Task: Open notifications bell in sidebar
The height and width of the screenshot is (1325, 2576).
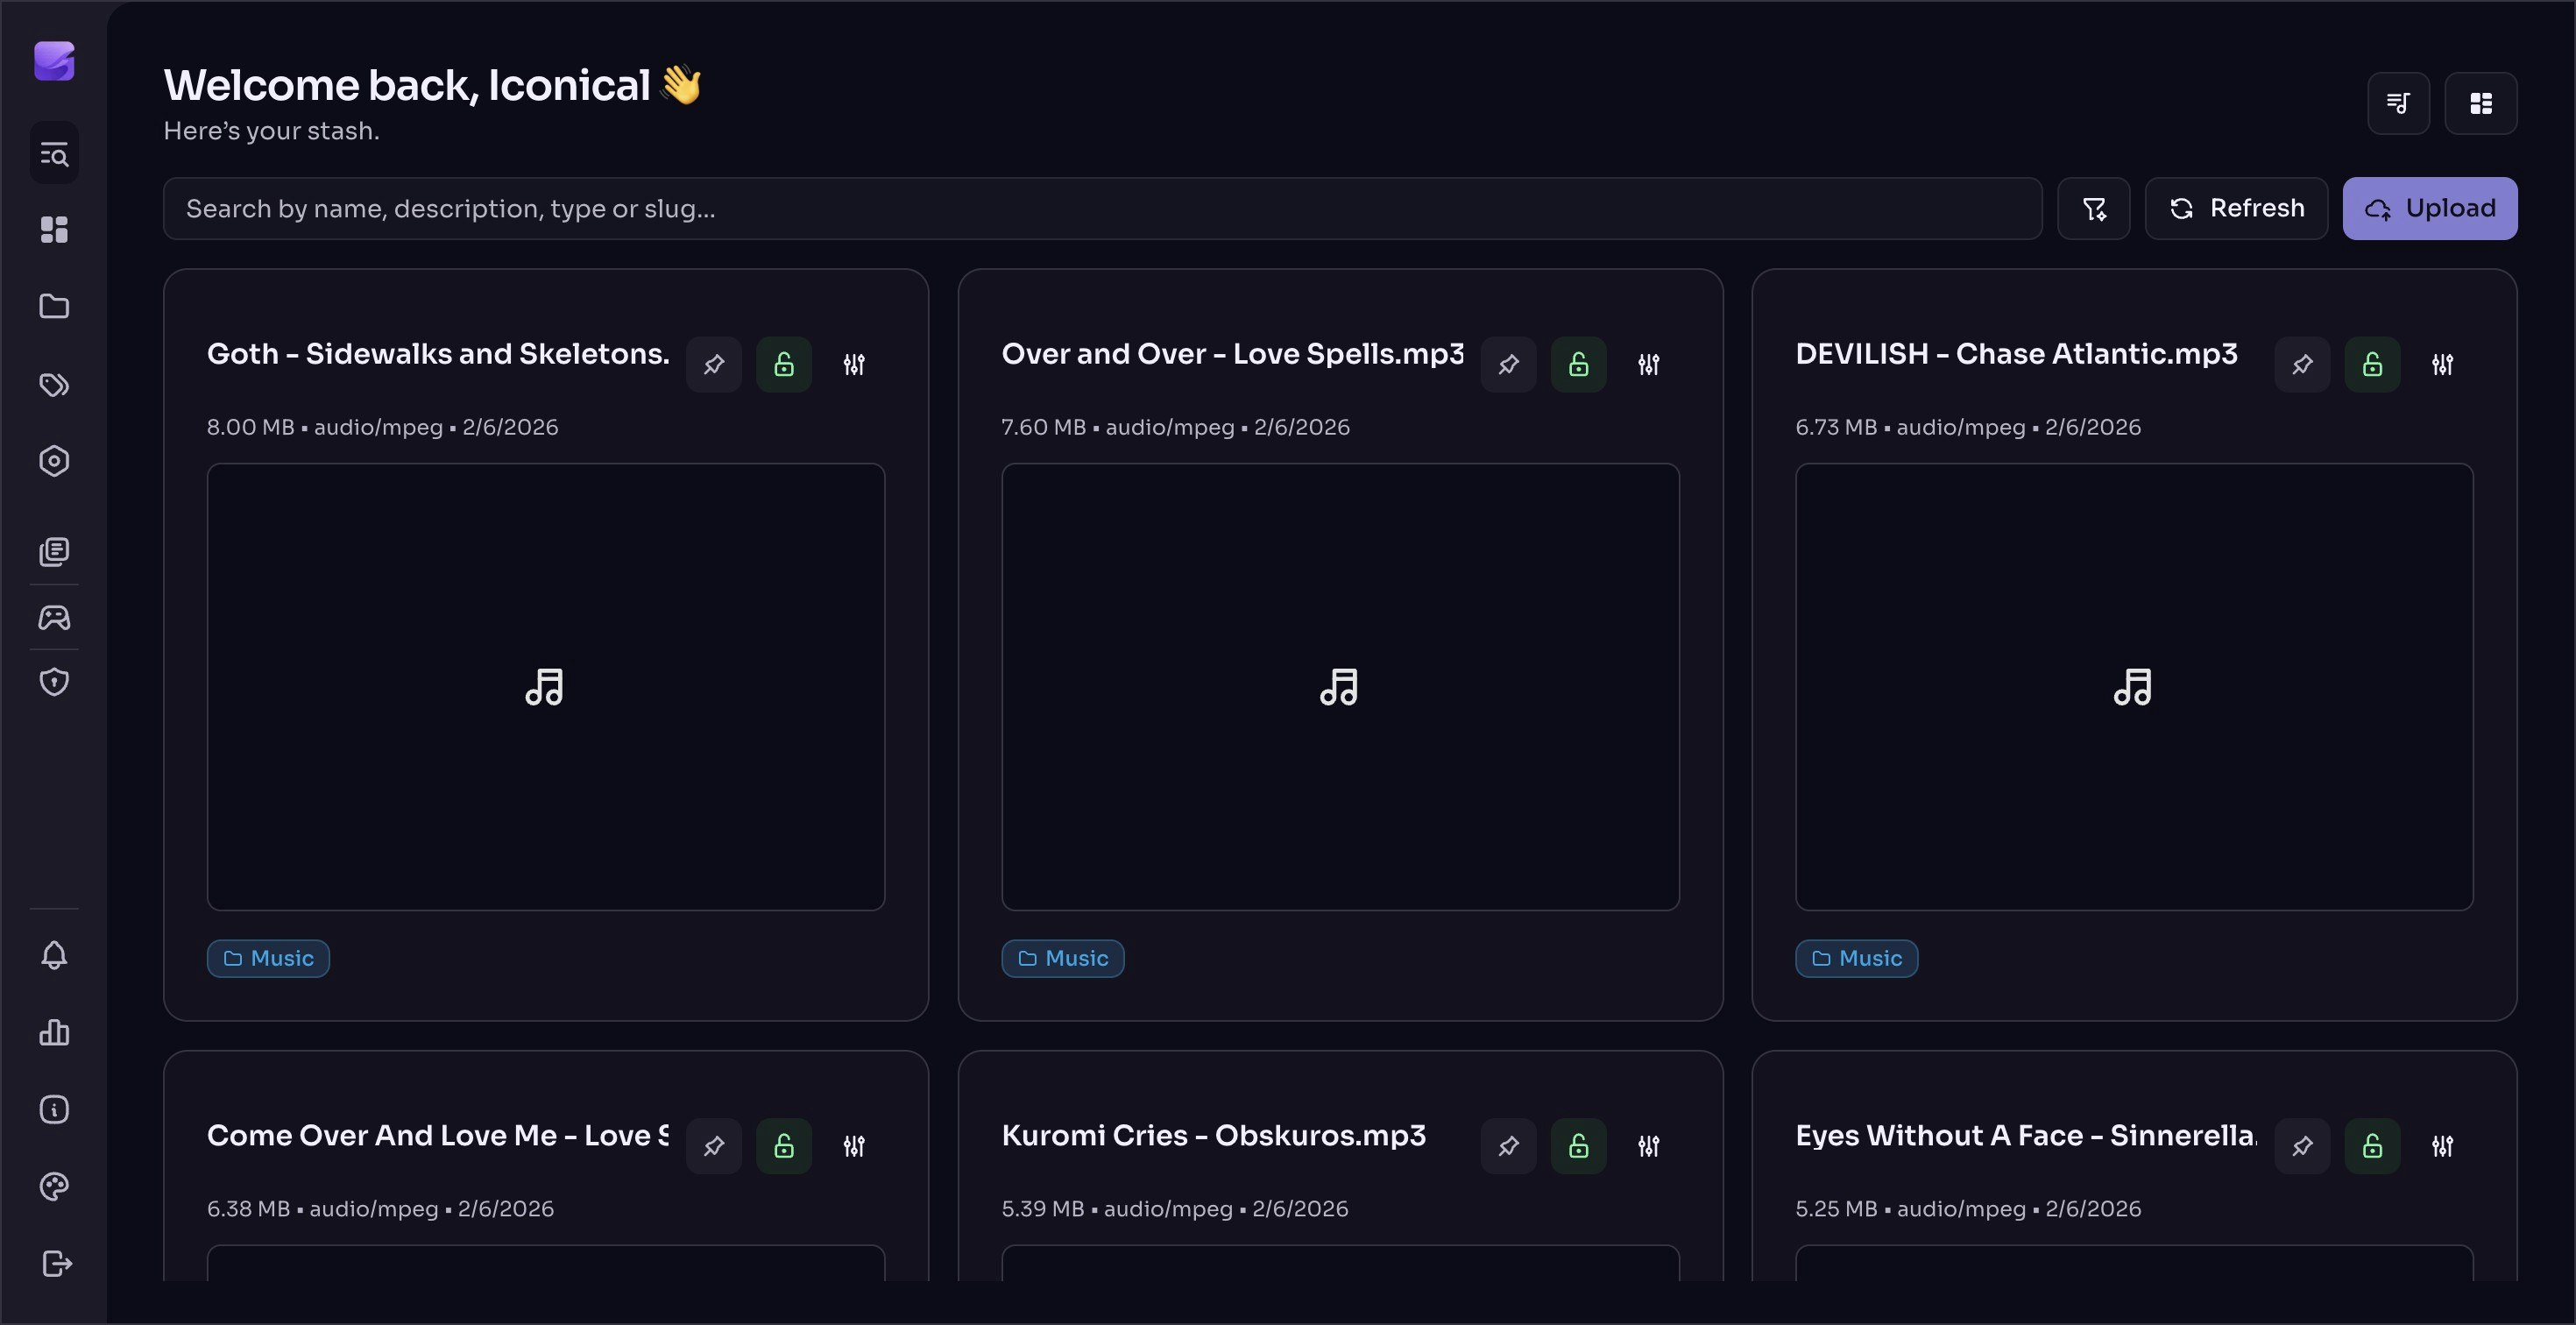Action: point(54,955)
